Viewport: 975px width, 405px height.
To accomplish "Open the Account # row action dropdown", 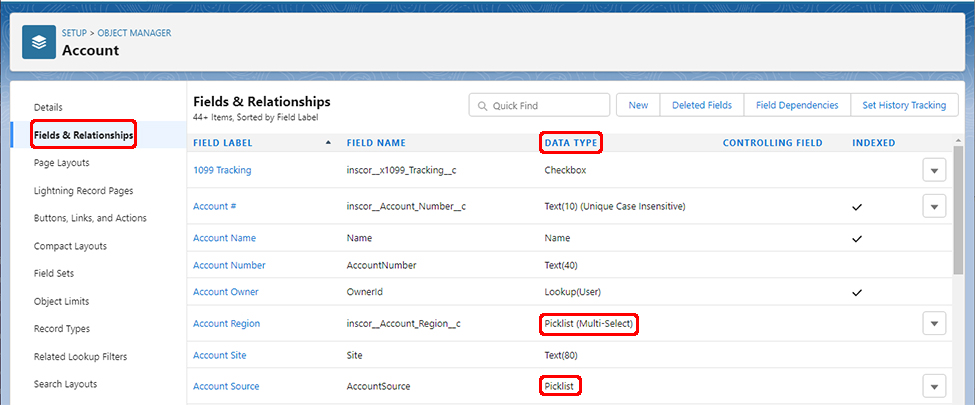I will pyautogui.click(x=933, y=206).
